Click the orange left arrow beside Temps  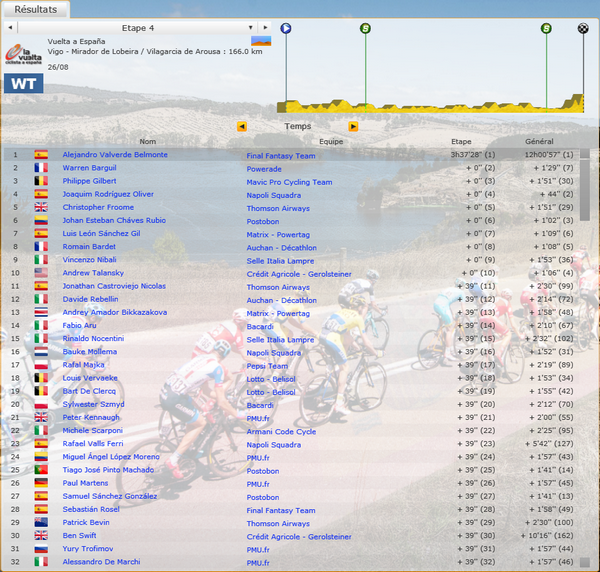pos(242,126)
